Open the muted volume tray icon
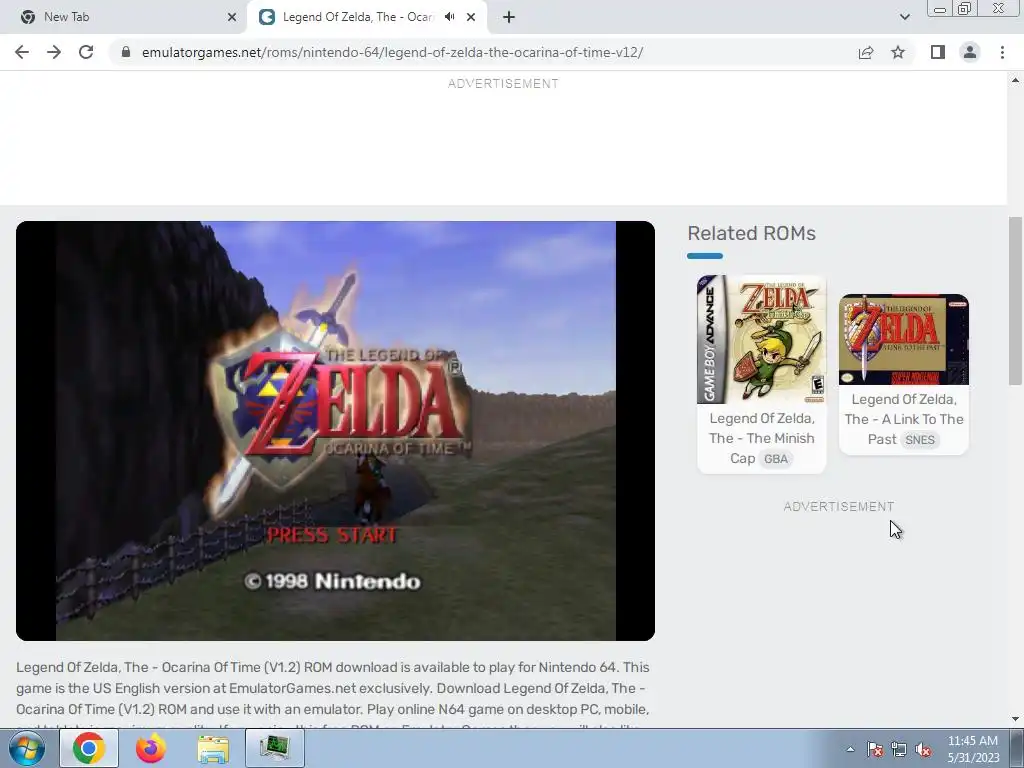This screenshot has width=1024, height=768. pos(923,749)
